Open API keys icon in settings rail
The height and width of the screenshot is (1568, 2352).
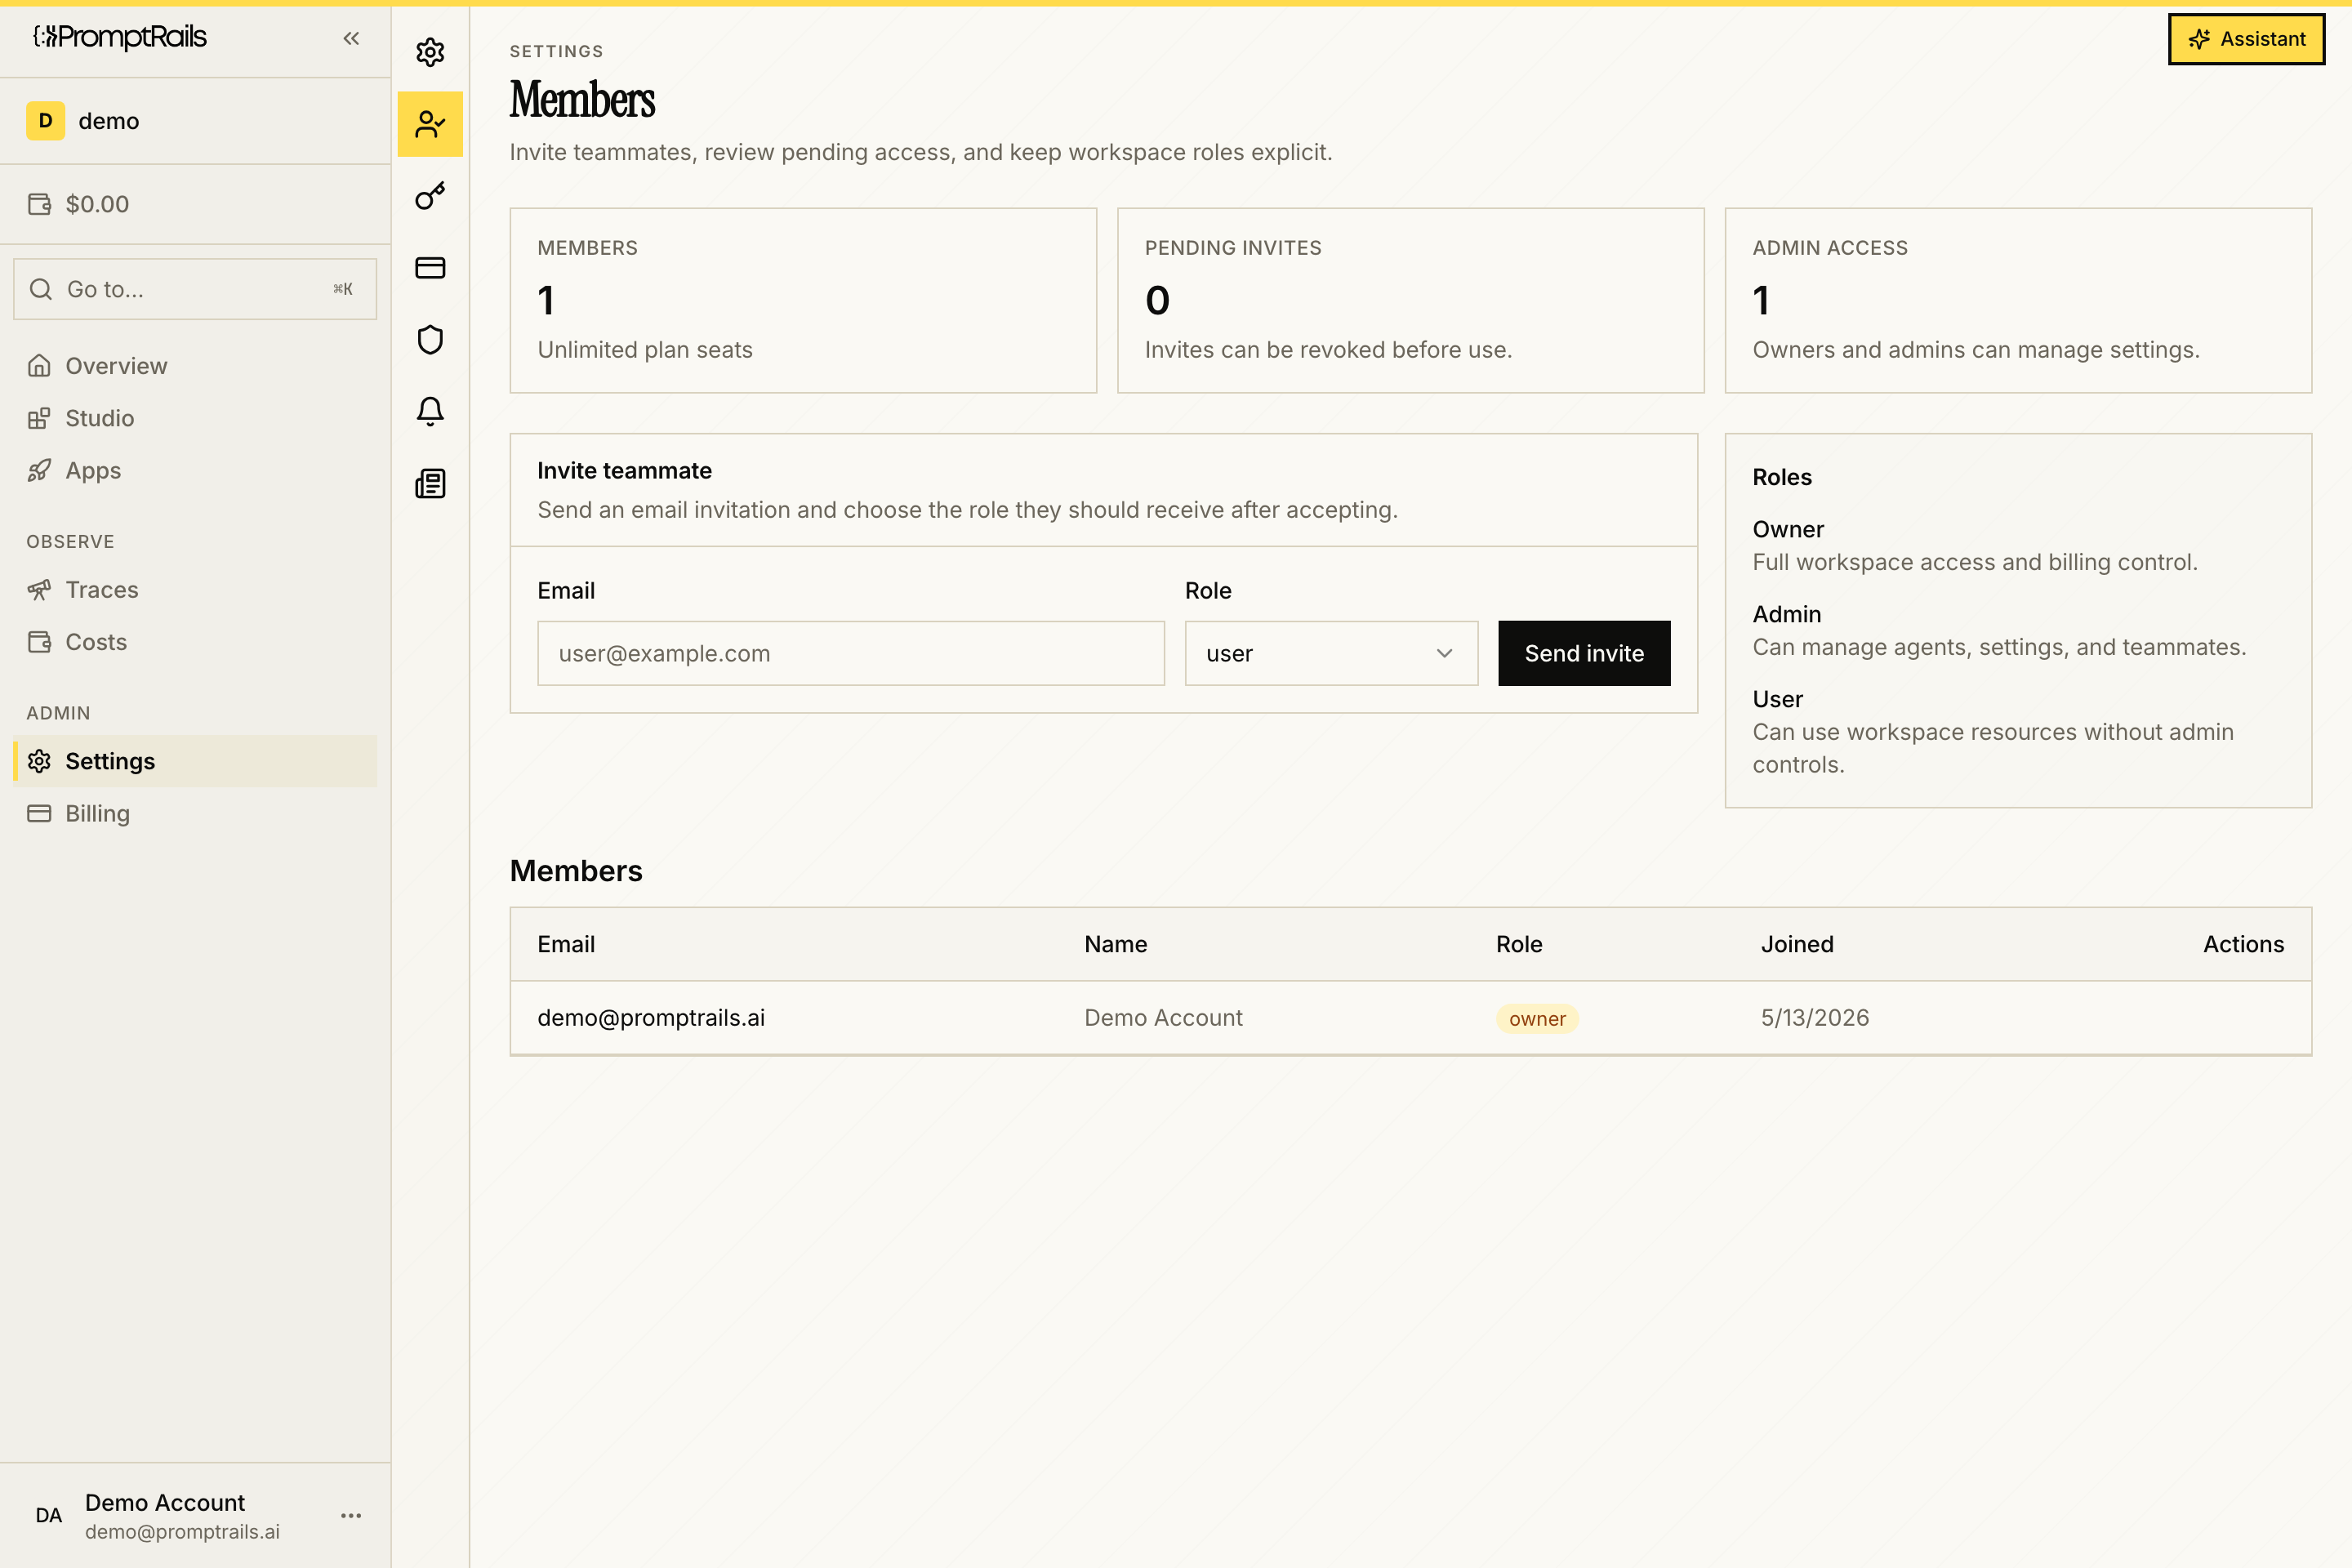430,196
